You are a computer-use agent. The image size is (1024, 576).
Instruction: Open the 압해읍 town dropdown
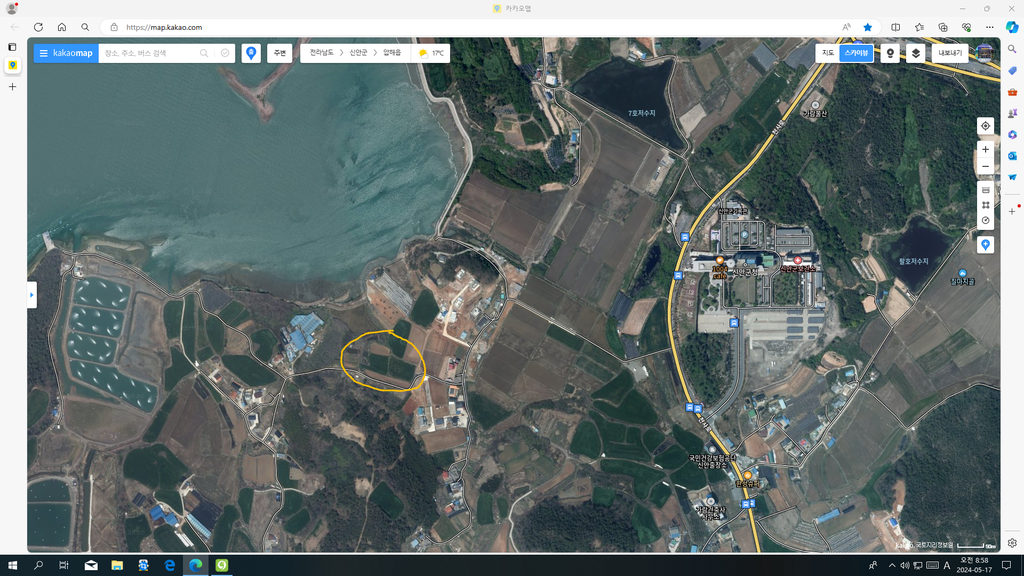click(x=392, y=53)
